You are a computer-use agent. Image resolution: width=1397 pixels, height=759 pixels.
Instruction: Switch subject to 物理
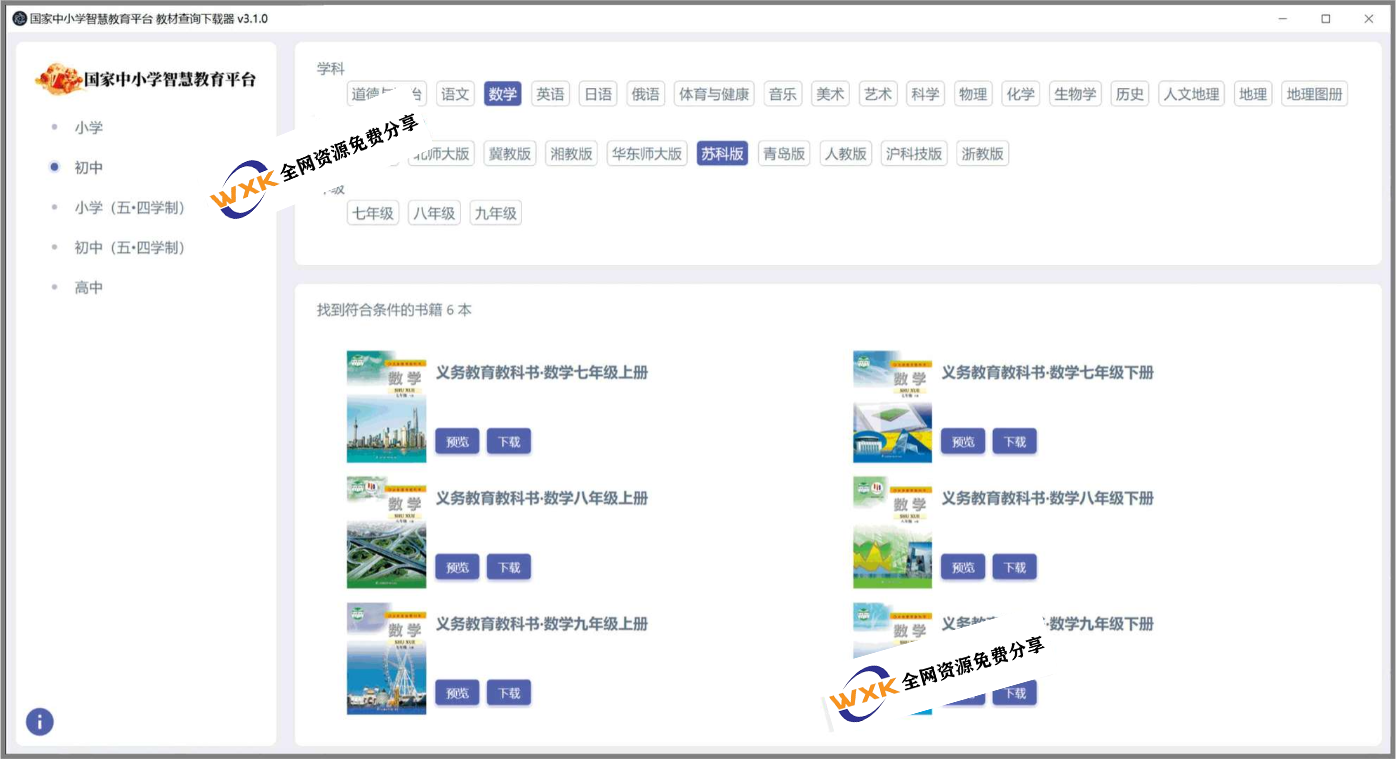973,94
